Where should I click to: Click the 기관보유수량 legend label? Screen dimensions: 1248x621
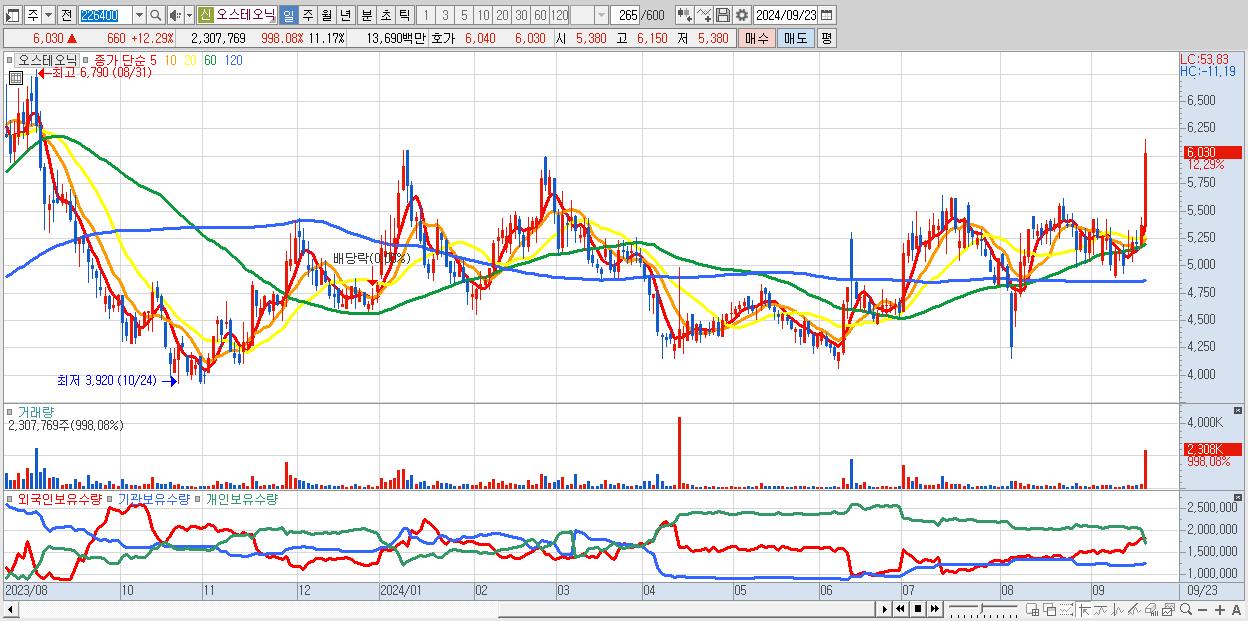tap(153, 498)
